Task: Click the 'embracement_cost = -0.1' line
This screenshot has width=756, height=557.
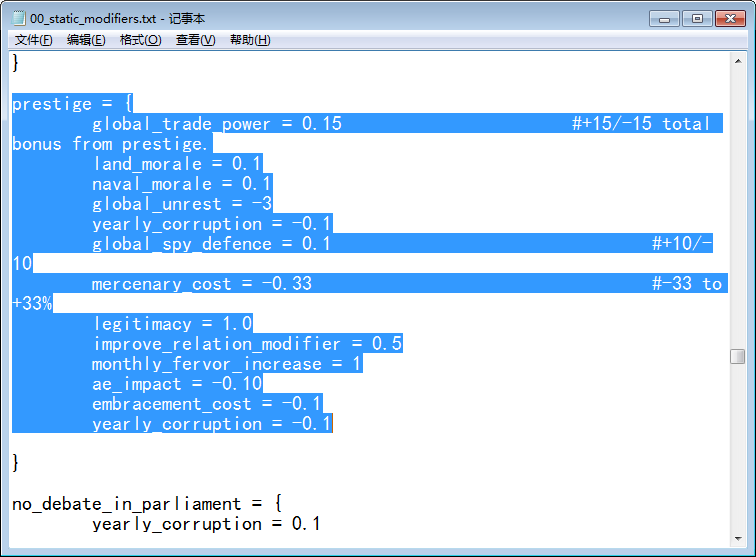Action: click(207, 404)
